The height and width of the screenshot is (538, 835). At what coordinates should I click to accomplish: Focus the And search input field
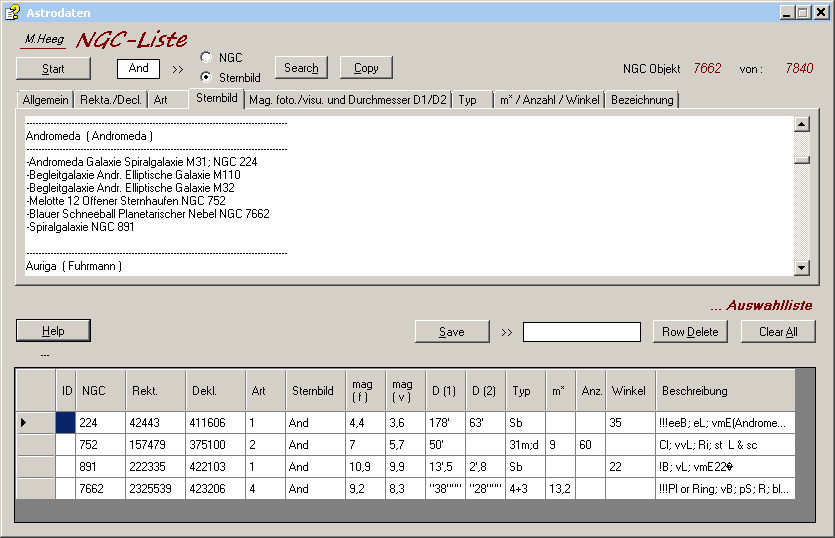pyautogui.click(x=138, y=68)
